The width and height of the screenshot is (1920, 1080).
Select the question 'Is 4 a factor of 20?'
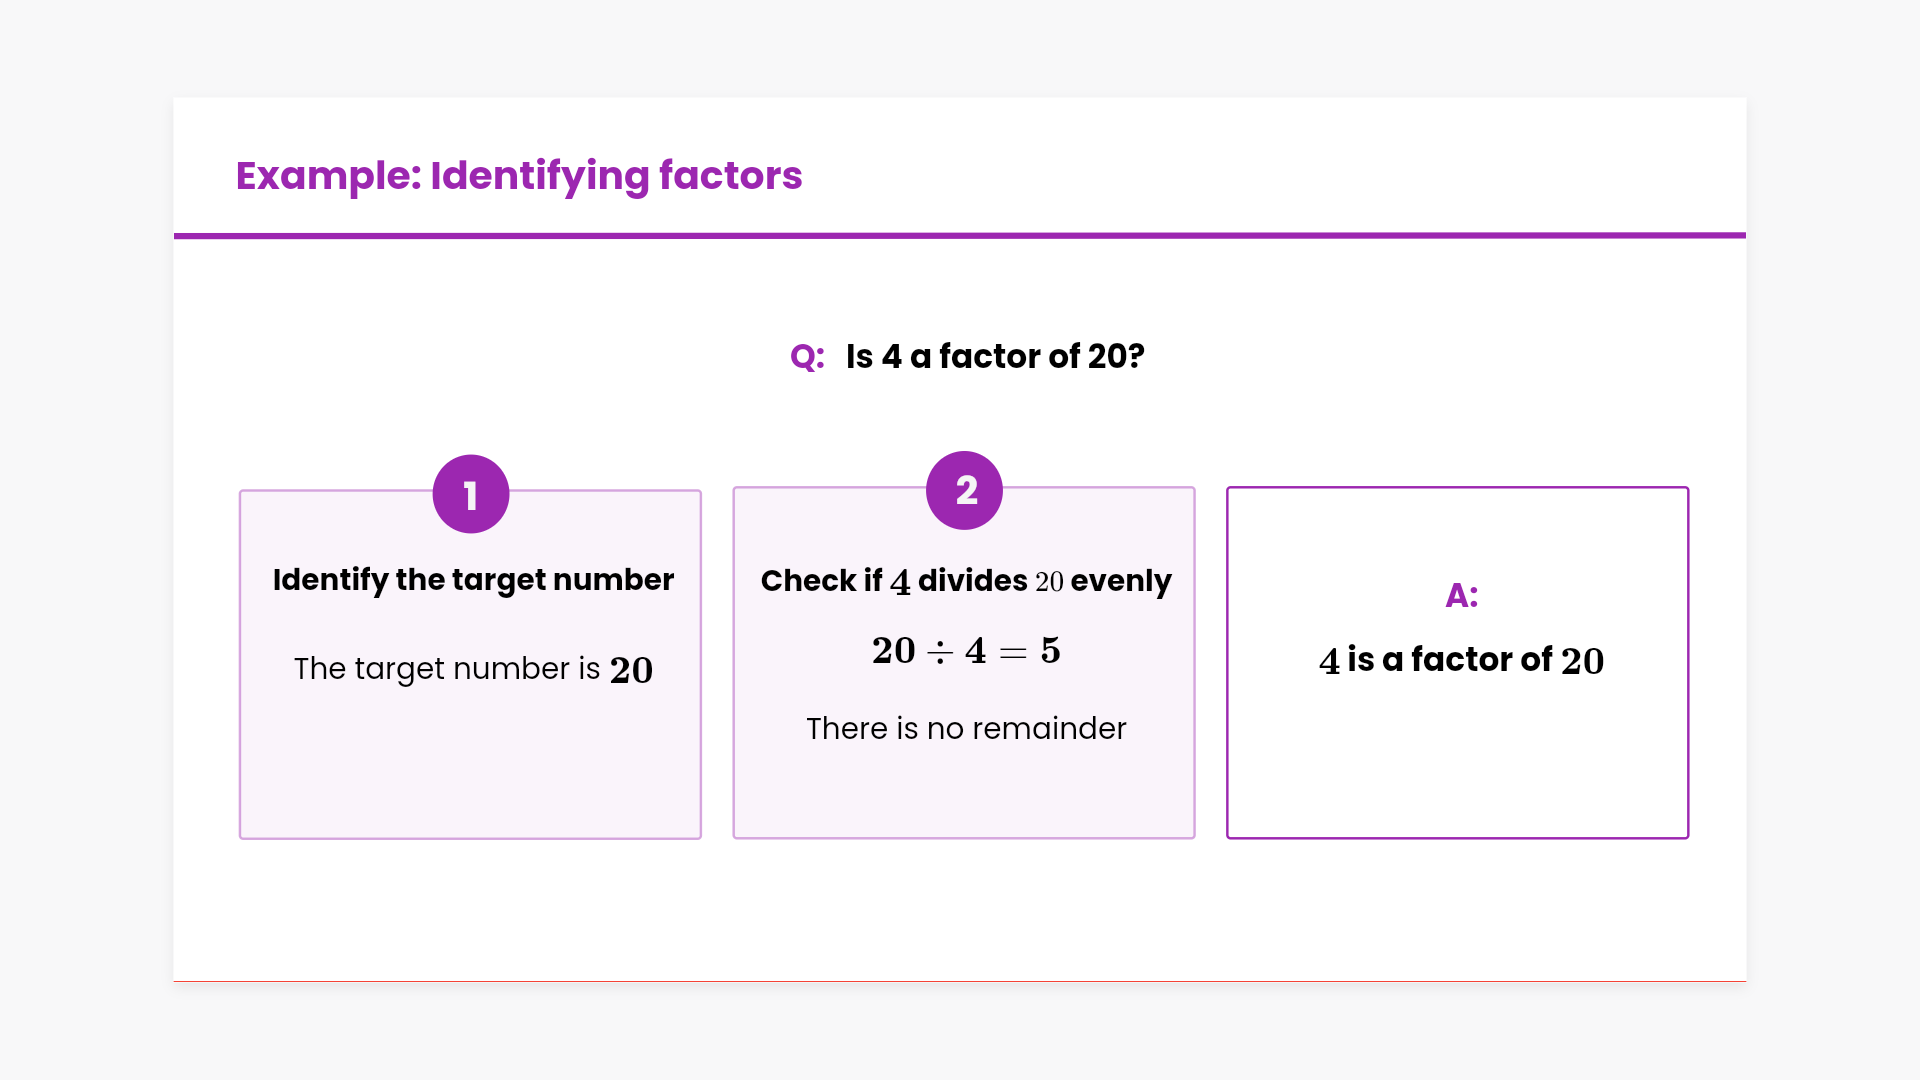click(x=994, y=357)
